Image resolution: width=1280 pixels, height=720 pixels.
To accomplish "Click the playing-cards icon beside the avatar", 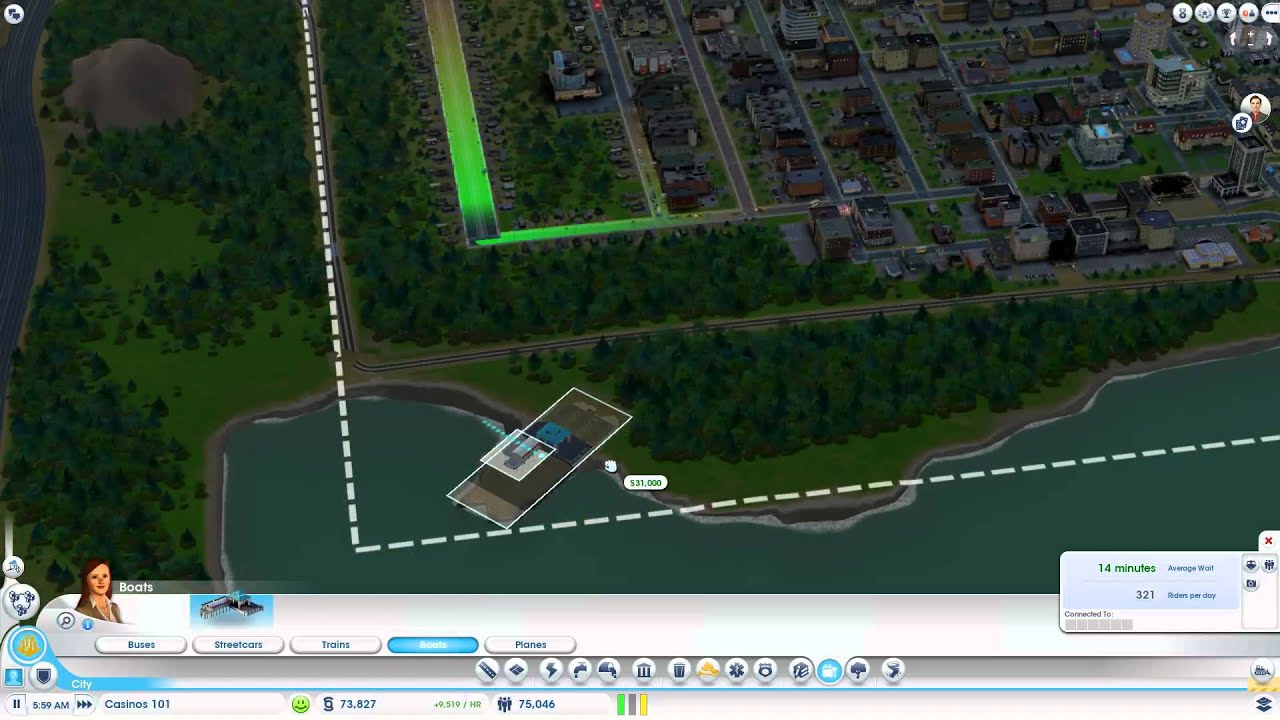I will (x=1242, y=123).
